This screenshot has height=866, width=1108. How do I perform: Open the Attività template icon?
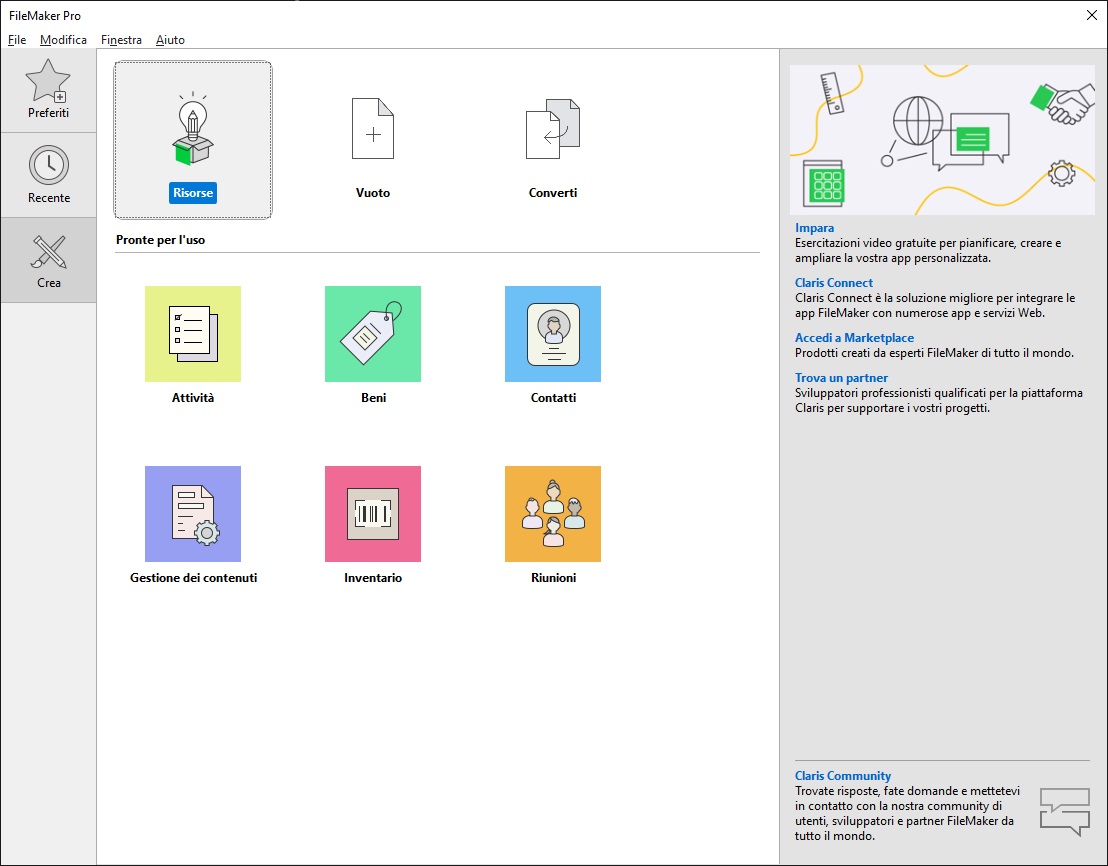click(x=193, y=334)
